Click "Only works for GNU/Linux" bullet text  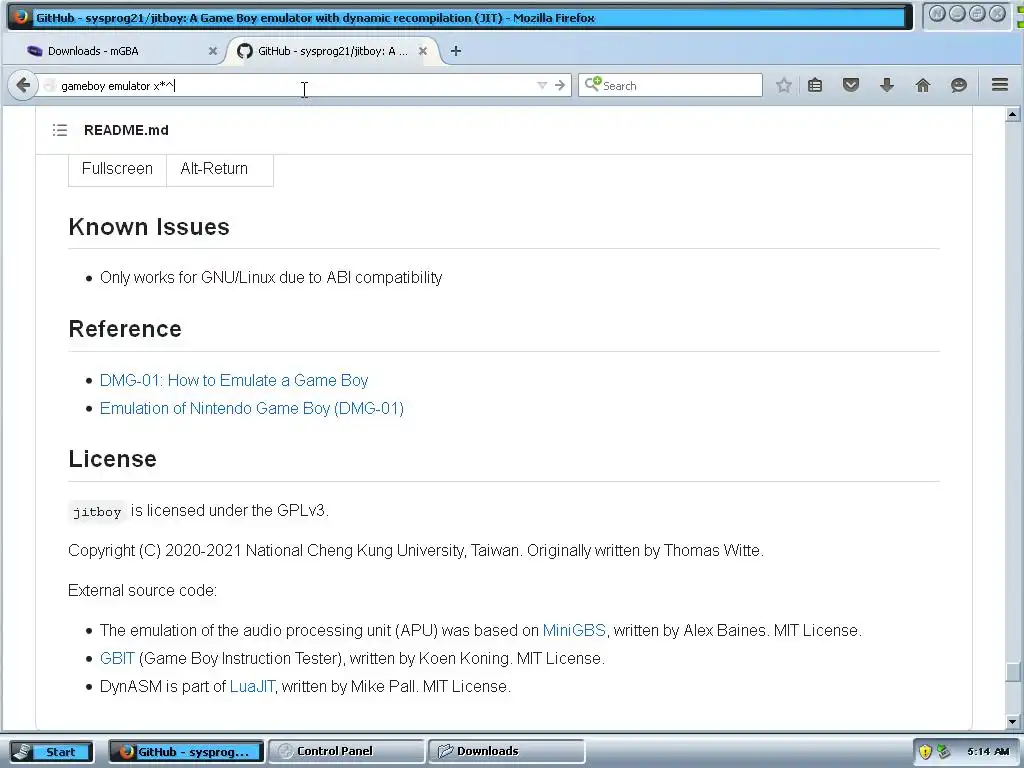coord(271,278)
